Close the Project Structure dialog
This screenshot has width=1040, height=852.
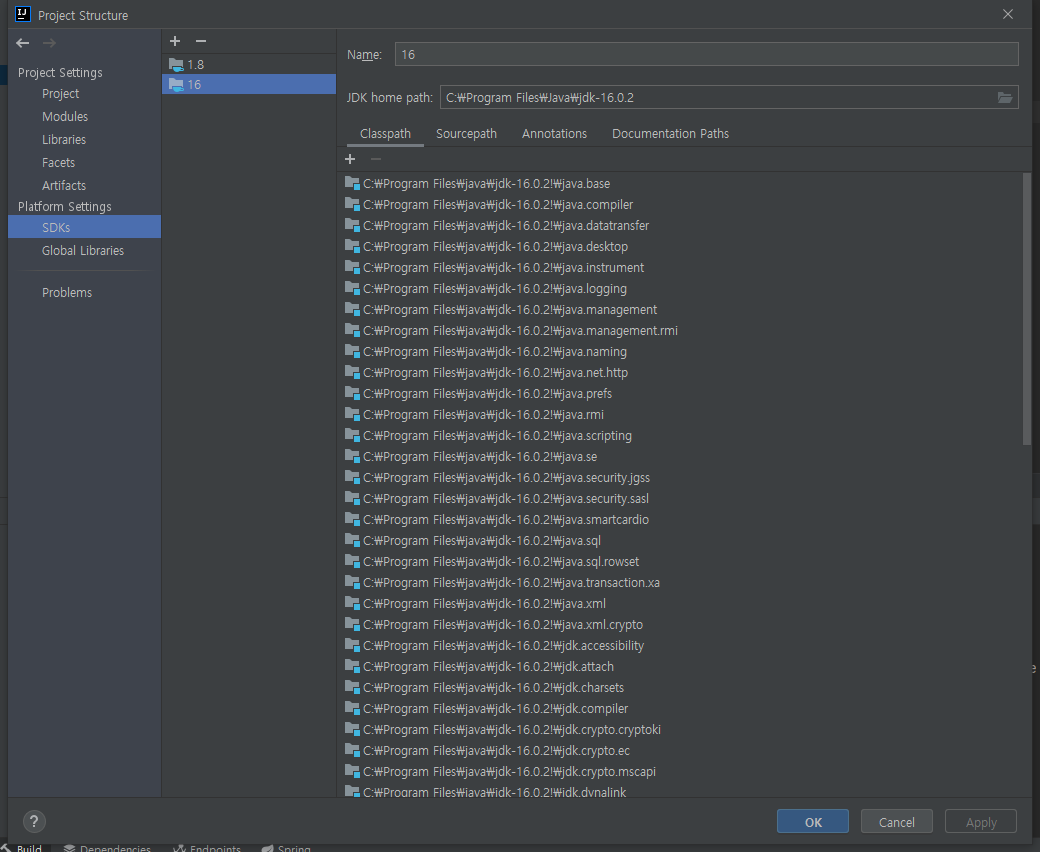pos(1008,14)
